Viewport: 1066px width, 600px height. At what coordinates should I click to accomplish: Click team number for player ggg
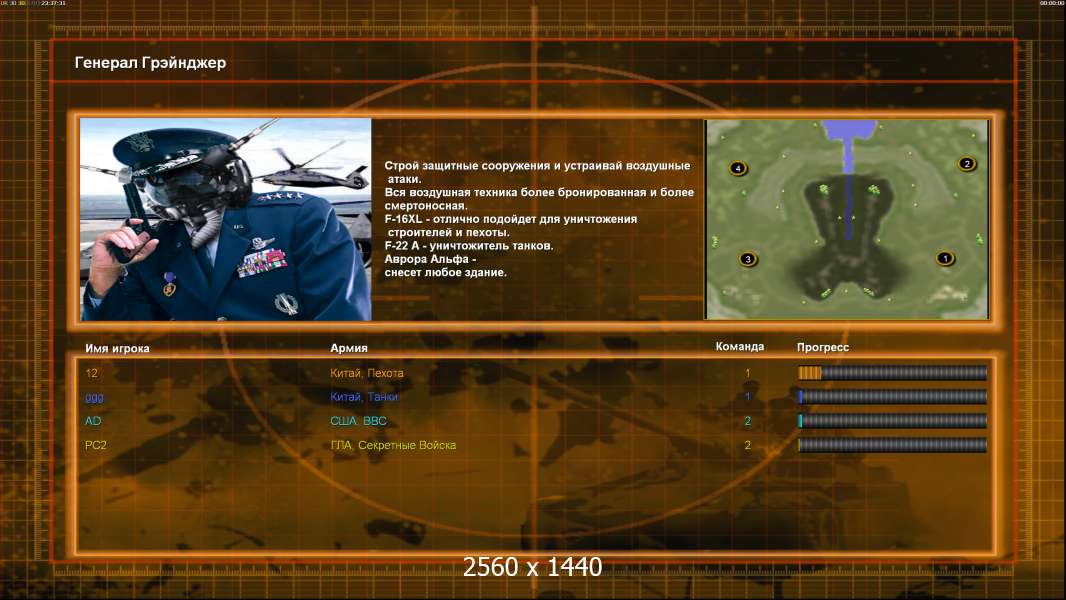pos(748,397)
